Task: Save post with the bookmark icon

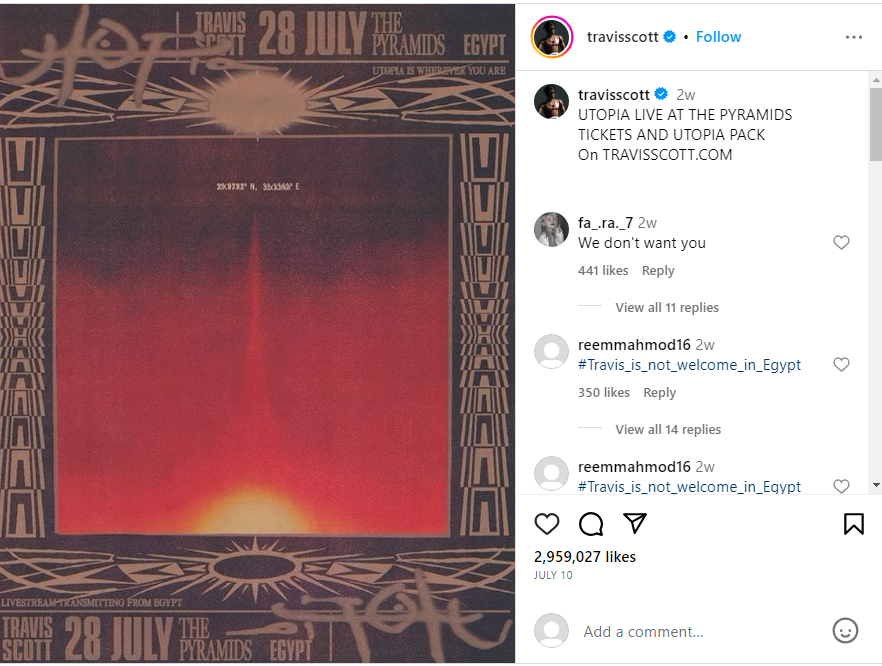Action: (853, 524)
